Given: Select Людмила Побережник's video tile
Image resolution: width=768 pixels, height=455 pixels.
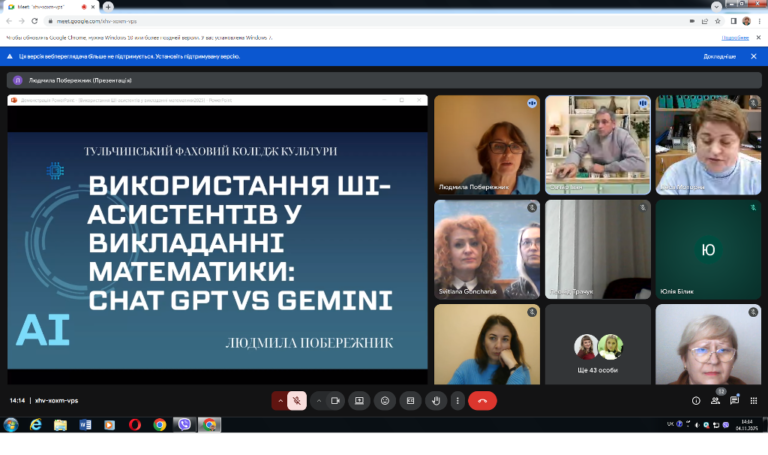Looking at the screenshot, I should pos(487,145).
